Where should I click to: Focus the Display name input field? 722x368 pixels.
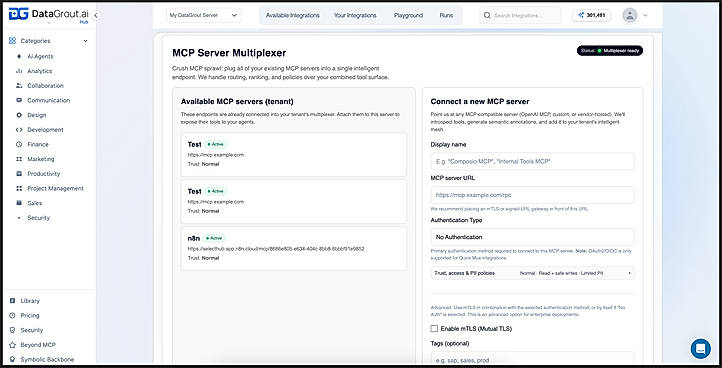pos(532,162)
